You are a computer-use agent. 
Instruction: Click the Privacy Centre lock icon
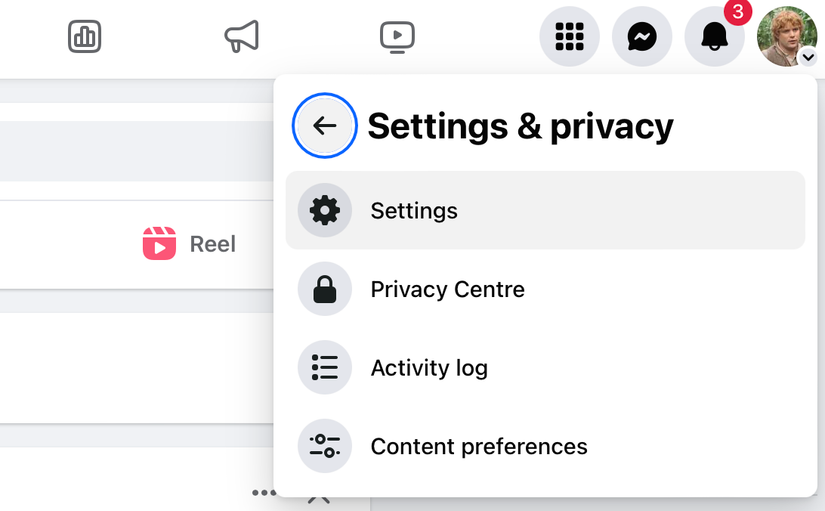[324, 289]
